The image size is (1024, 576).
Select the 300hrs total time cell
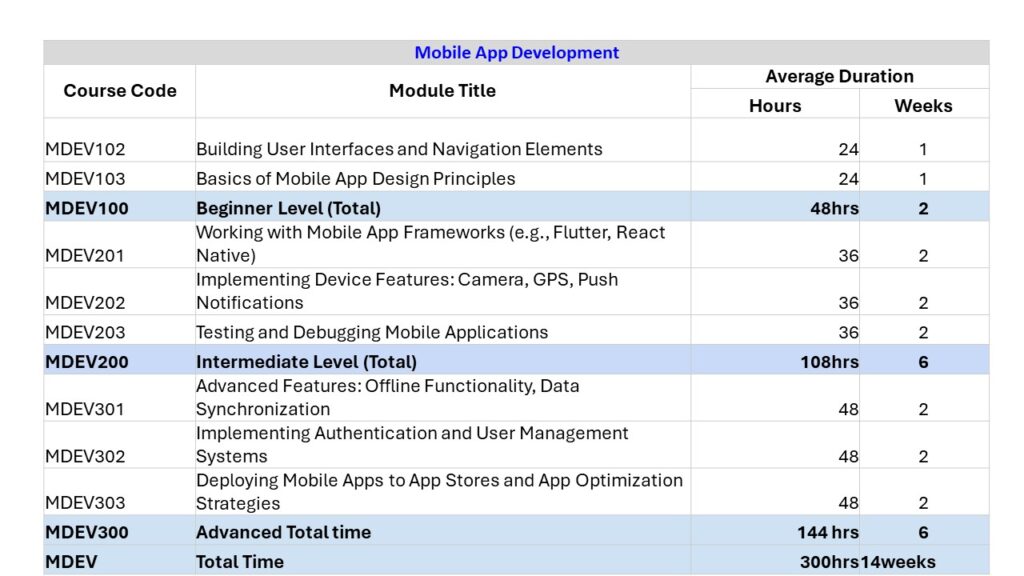(828, 561)
